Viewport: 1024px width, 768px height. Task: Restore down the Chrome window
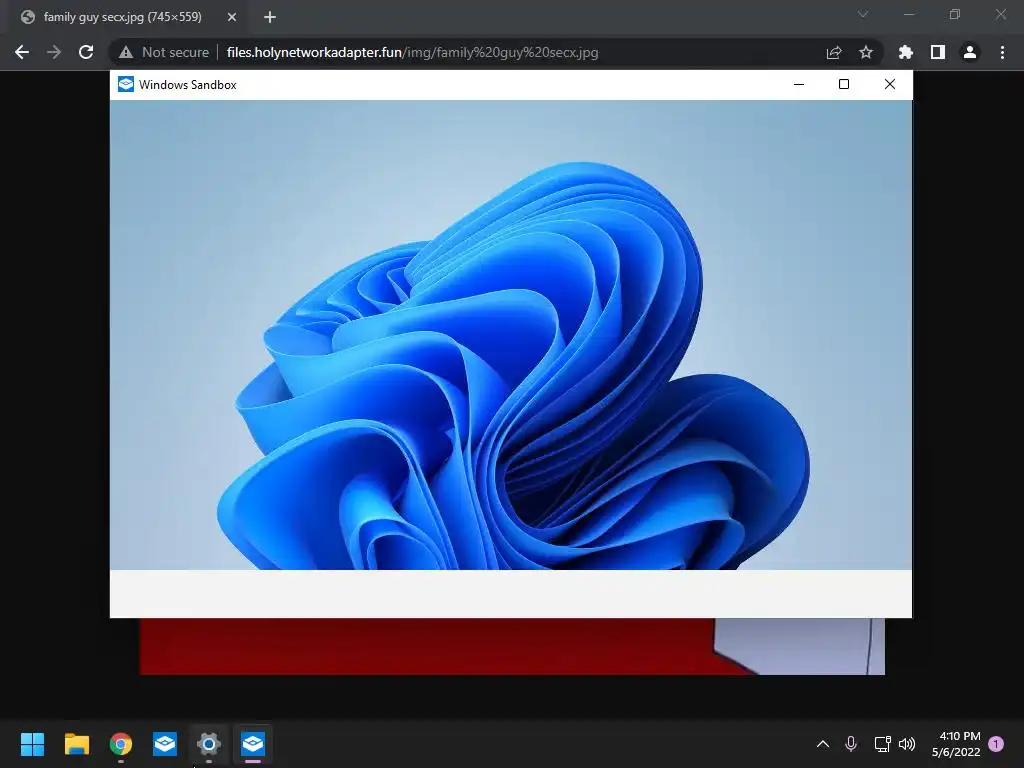click(x=955, y=14)
